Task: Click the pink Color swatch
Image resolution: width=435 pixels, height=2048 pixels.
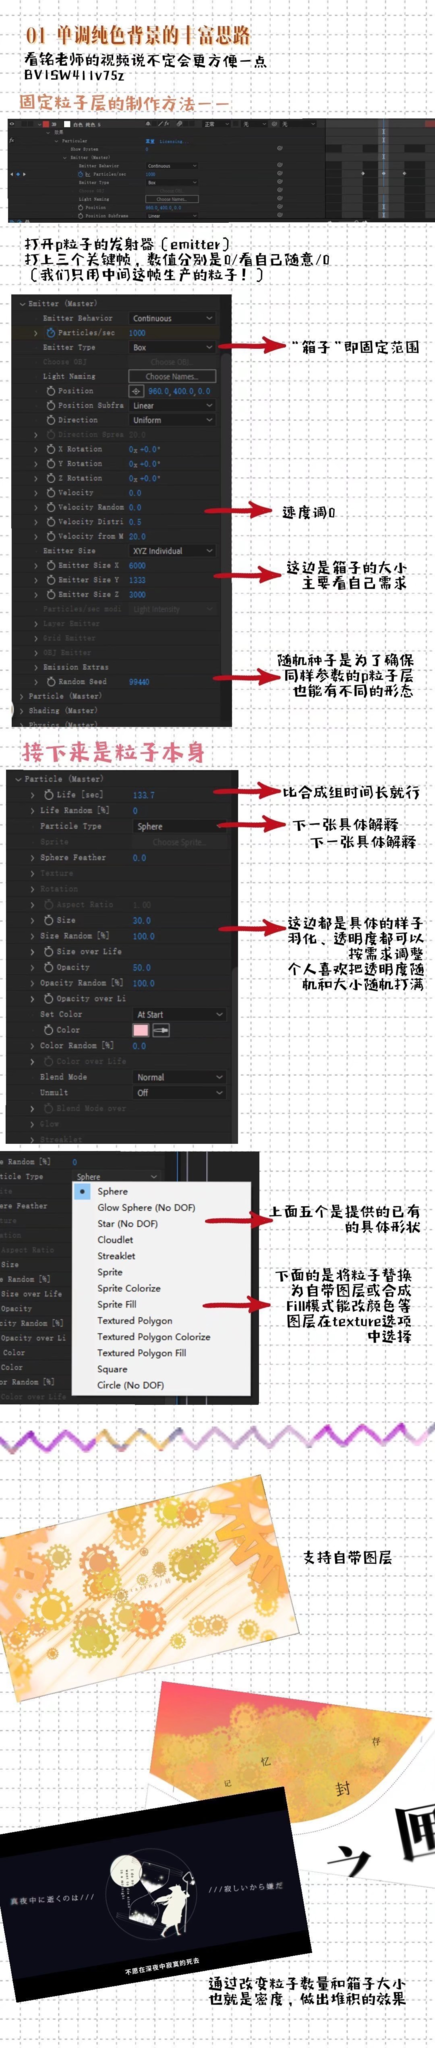Action: [x=140, y=1030]
